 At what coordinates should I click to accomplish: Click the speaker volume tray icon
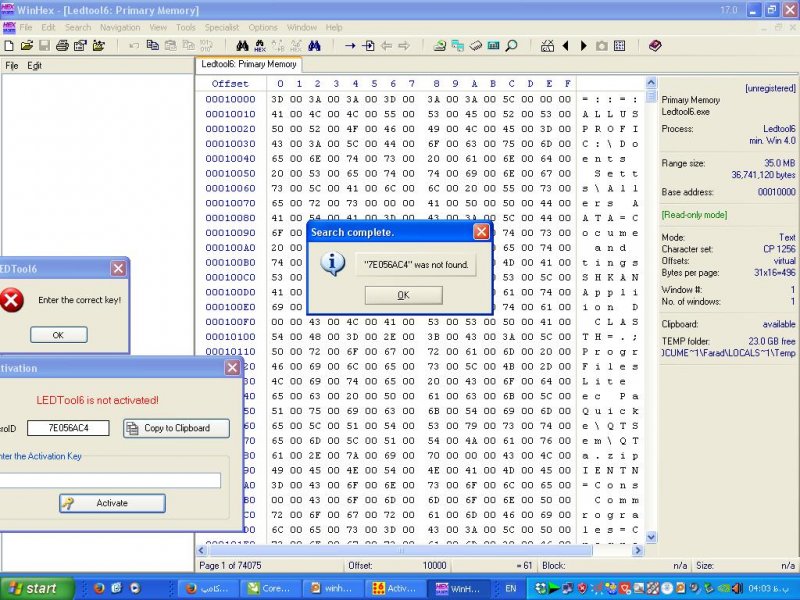tap(737, 588)
